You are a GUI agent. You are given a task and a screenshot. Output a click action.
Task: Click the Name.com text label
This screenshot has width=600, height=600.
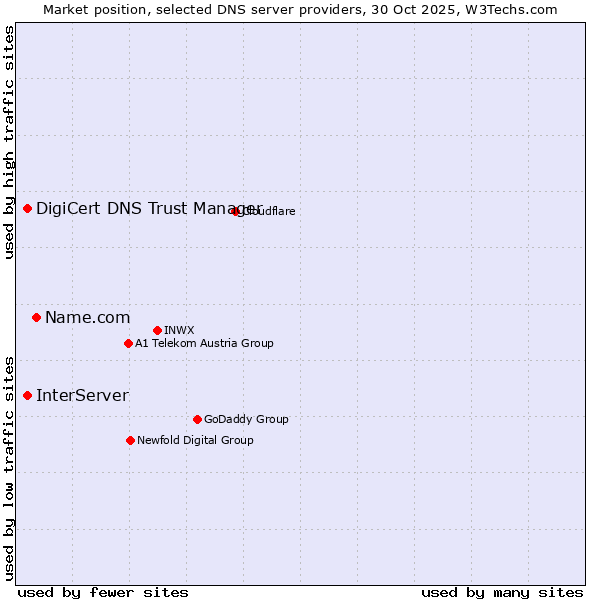coord(87,317)
